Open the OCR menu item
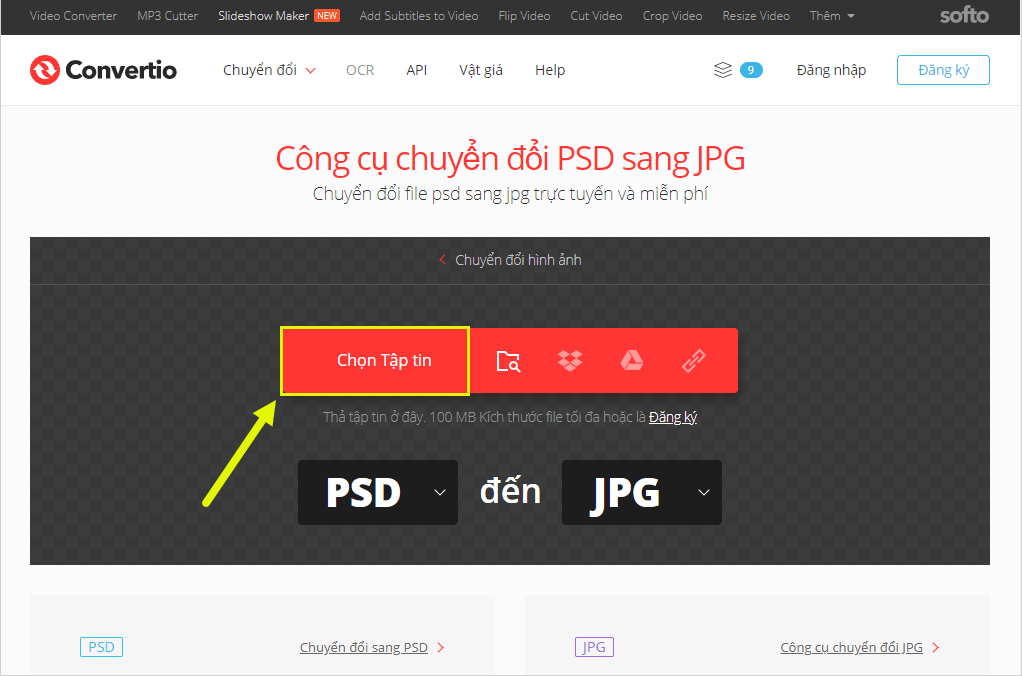 click(360, 70)
